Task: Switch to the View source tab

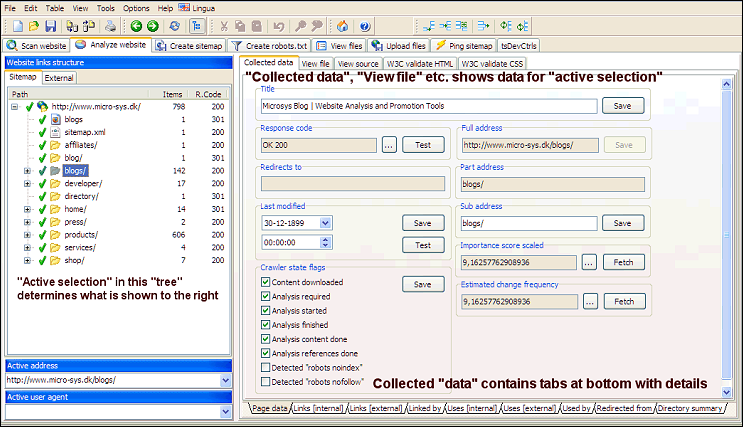Action: (358, 64)
